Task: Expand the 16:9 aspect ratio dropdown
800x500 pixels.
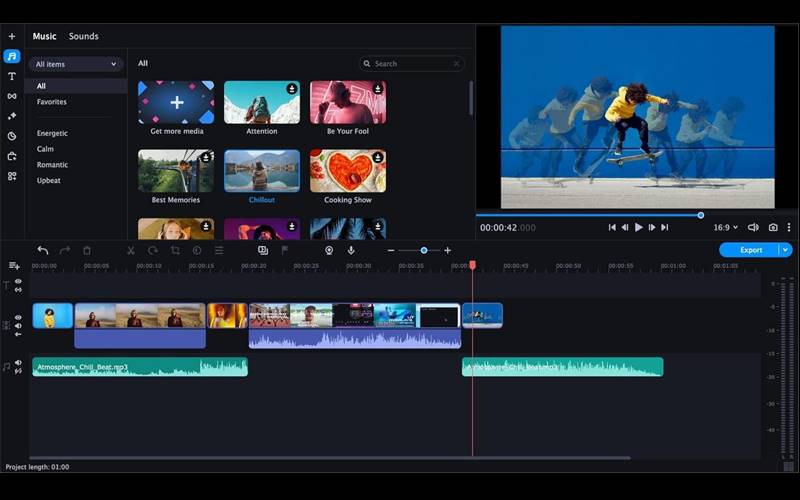Action: tap(727, 227)
